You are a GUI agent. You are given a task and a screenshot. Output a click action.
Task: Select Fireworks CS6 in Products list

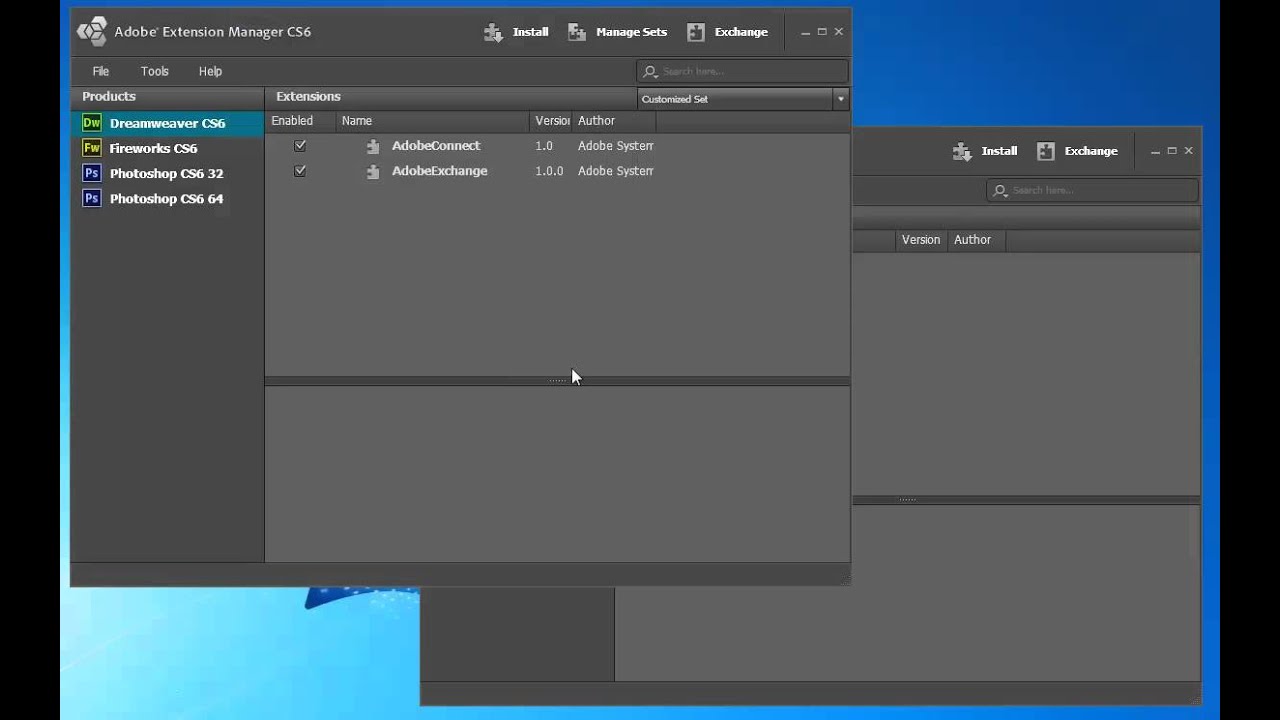[167, 148]
